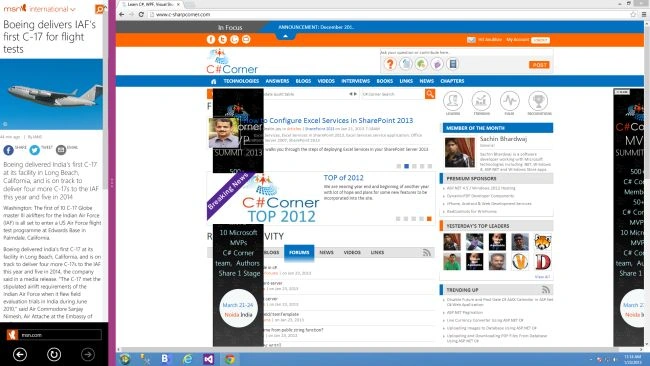Screen dimensions: 650x366
Task: Open Sachin Bhardwaj member profile
Action: point(503,139)
